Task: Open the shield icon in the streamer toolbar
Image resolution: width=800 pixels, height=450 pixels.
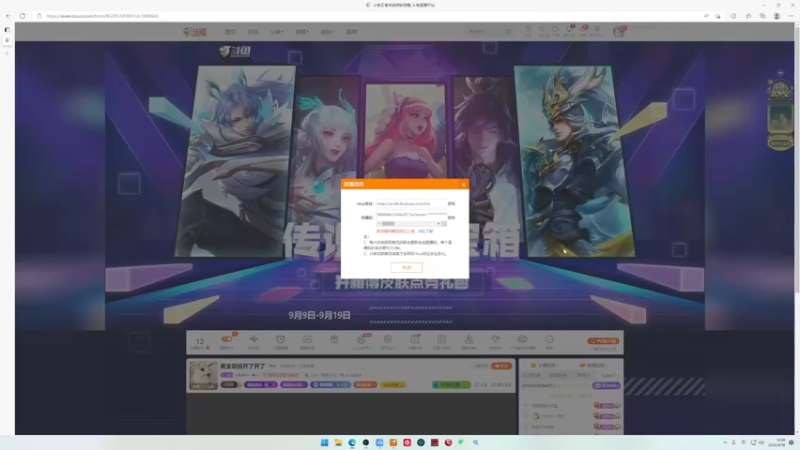Action: pyautogui.click(x=388, y=340)
